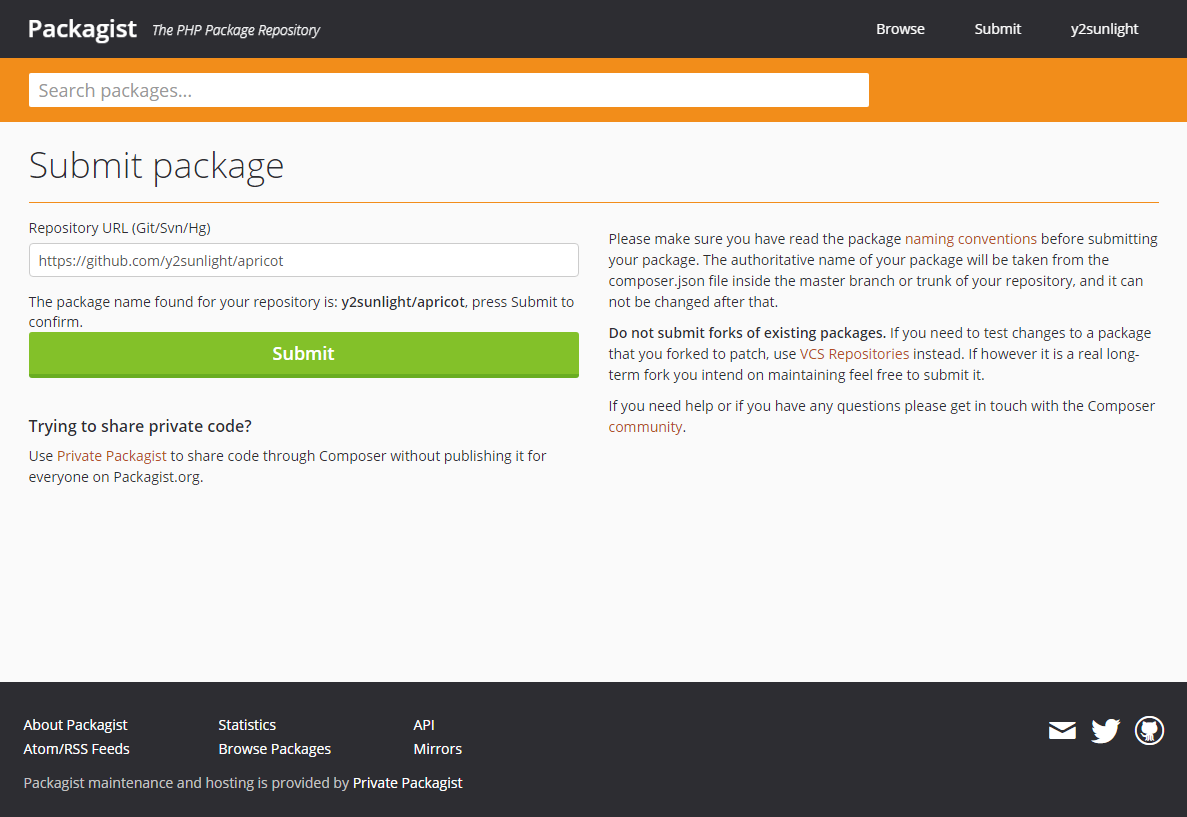Go to About Packagist in footer
The image size is (1187, 817).
tap(75, 725)
